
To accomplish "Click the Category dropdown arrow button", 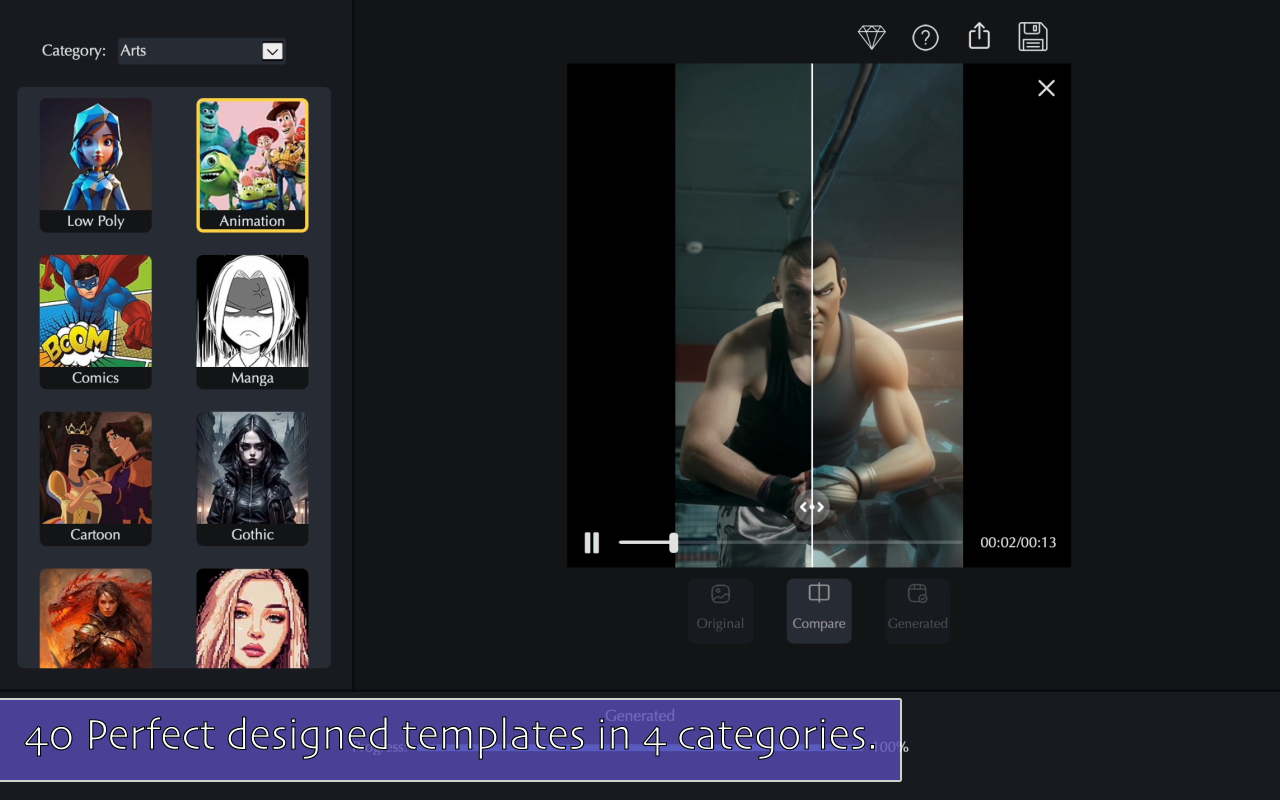I will point(272,51).
